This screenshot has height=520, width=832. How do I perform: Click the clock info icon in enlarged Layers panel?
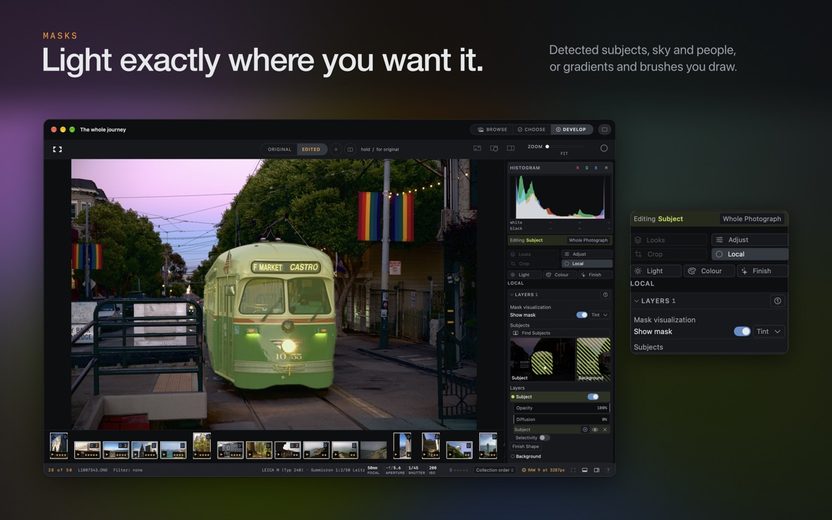tap(777, 301)
